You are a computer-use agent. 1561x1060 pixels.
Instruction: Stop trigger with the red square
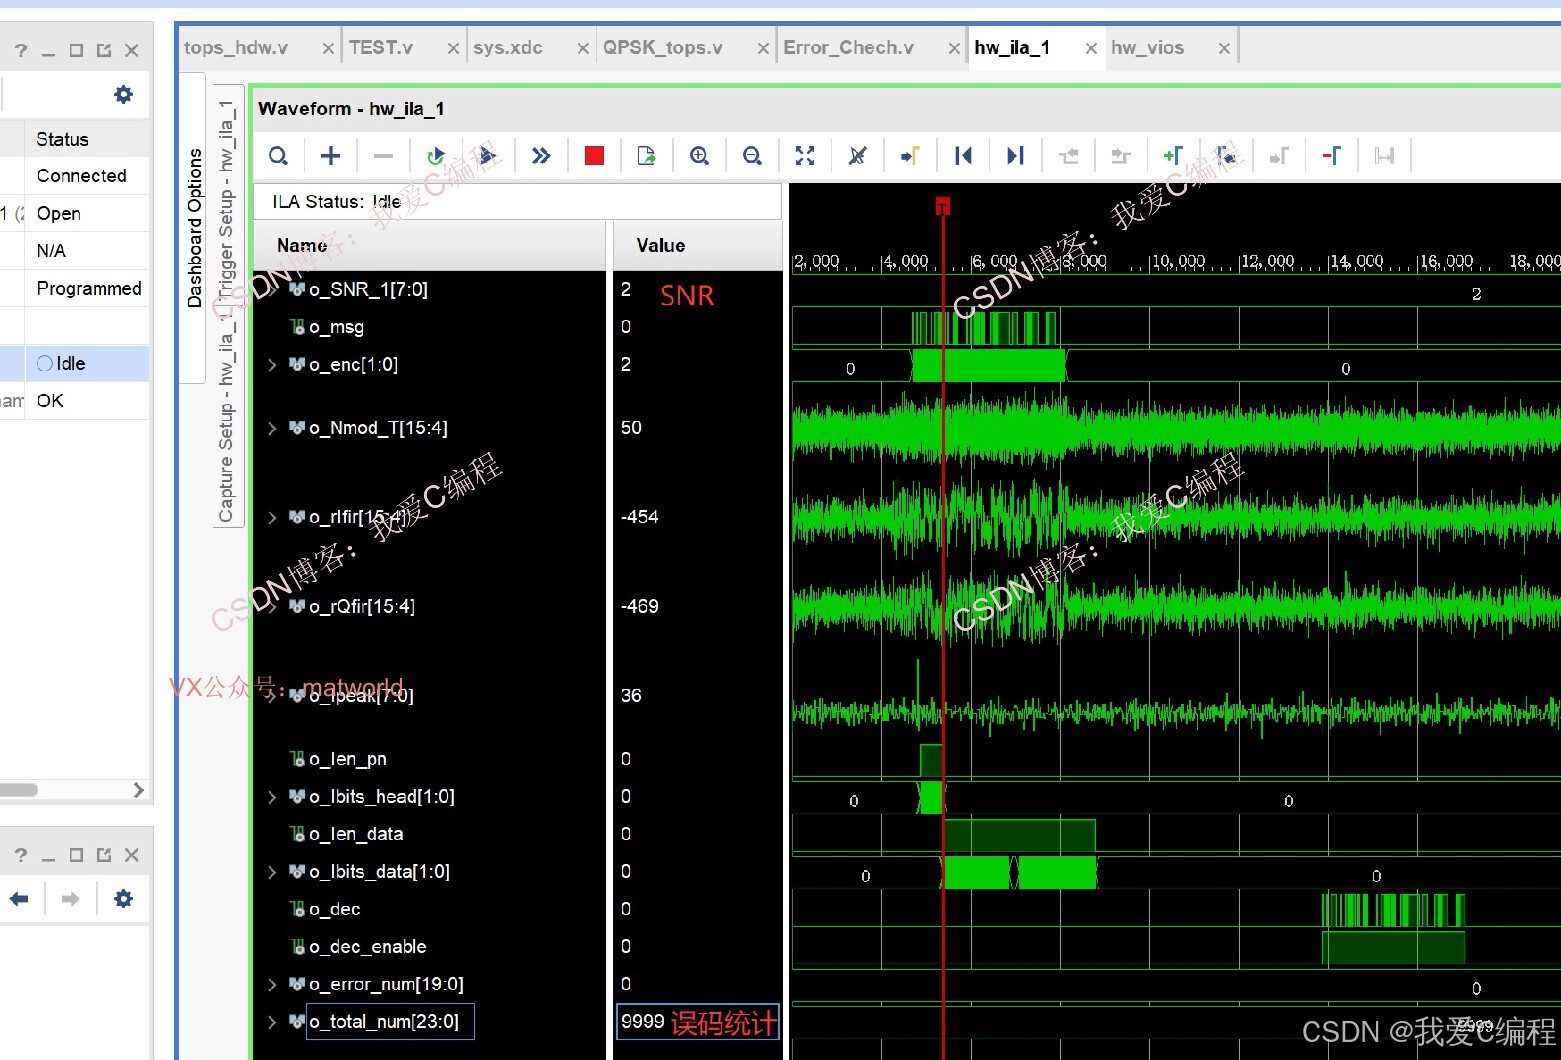click(594, 156)
